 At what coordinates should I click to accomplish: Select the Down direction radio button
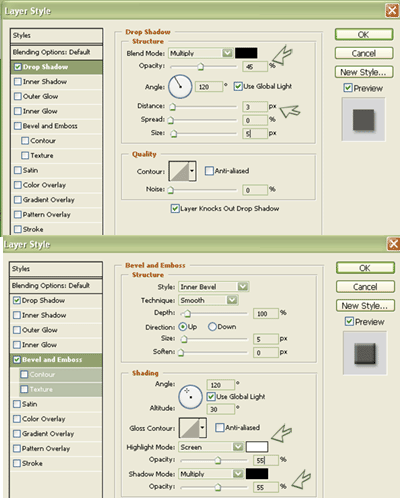212,327
